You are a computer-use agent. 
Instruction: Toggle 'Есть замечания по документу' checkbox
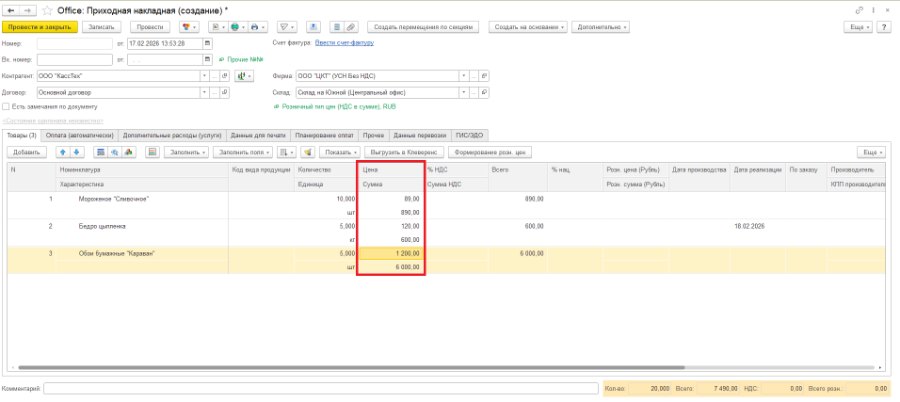click(6, 107)
